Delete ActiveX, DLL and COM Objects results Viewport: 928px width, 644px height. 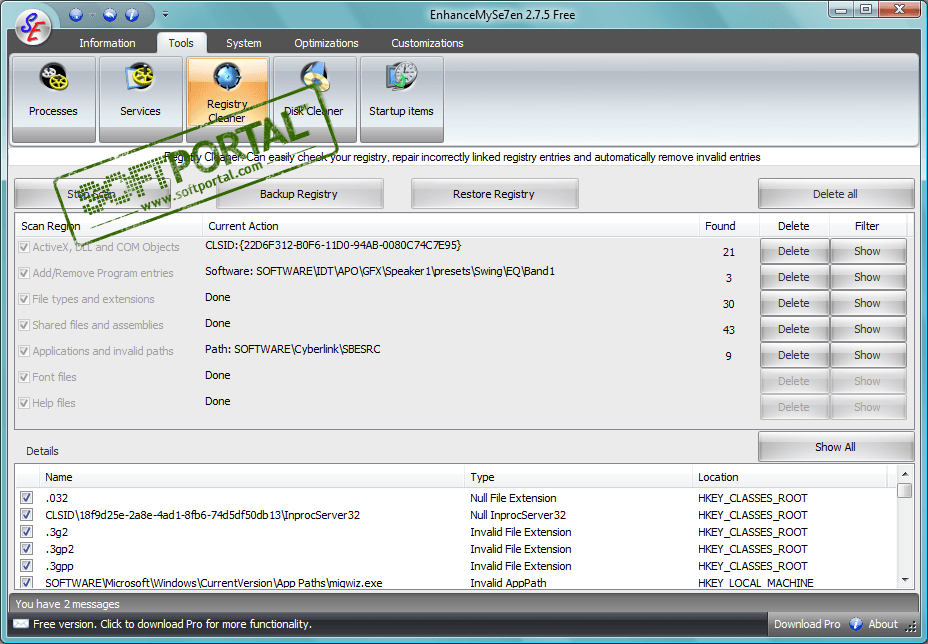pyautogui.click(x=794, y=251)
